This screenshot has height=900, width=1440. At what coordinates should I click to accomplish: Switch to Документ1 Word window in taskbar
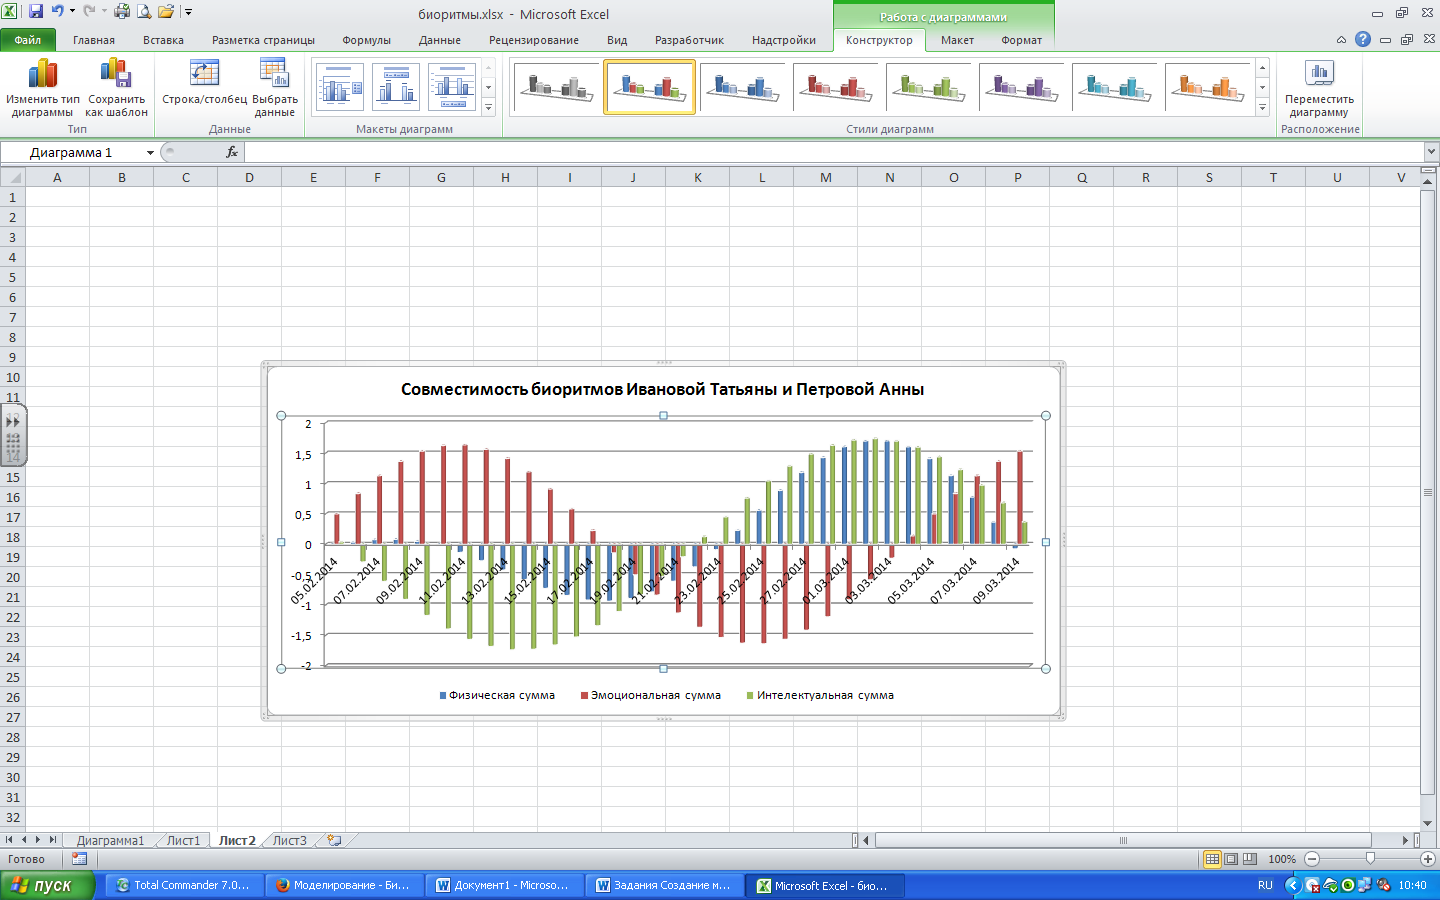tap(505, 885)
